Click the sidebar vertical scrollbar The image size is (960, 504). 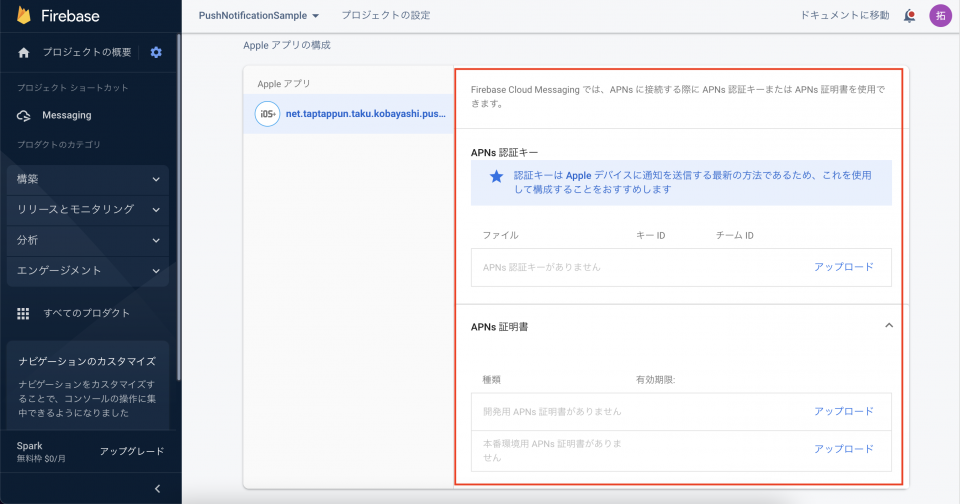(x=178, y=208)
